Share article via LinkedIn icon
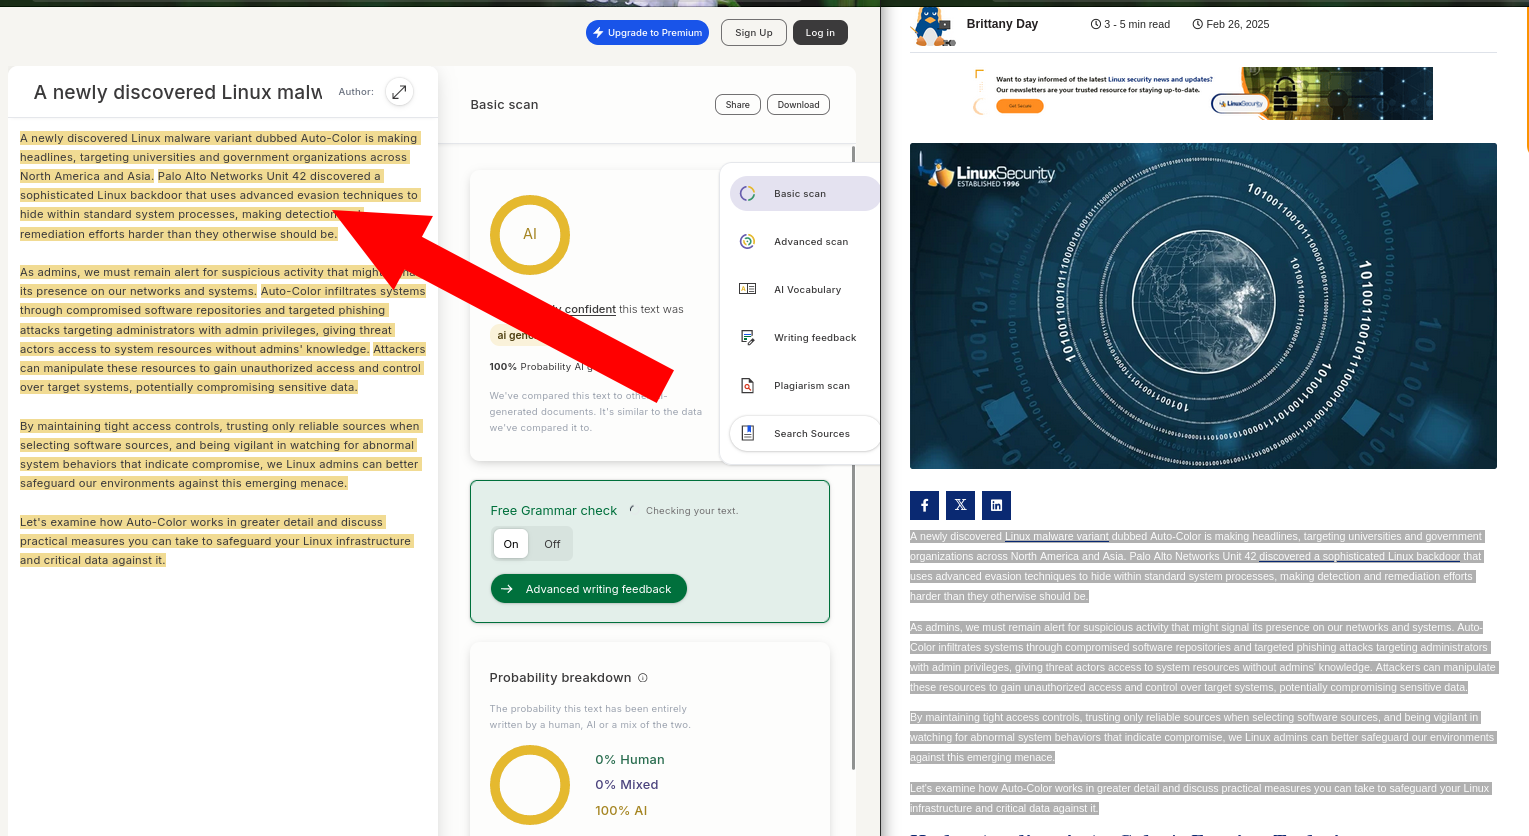Screen dimensions: 1529x836 [996, 505]
